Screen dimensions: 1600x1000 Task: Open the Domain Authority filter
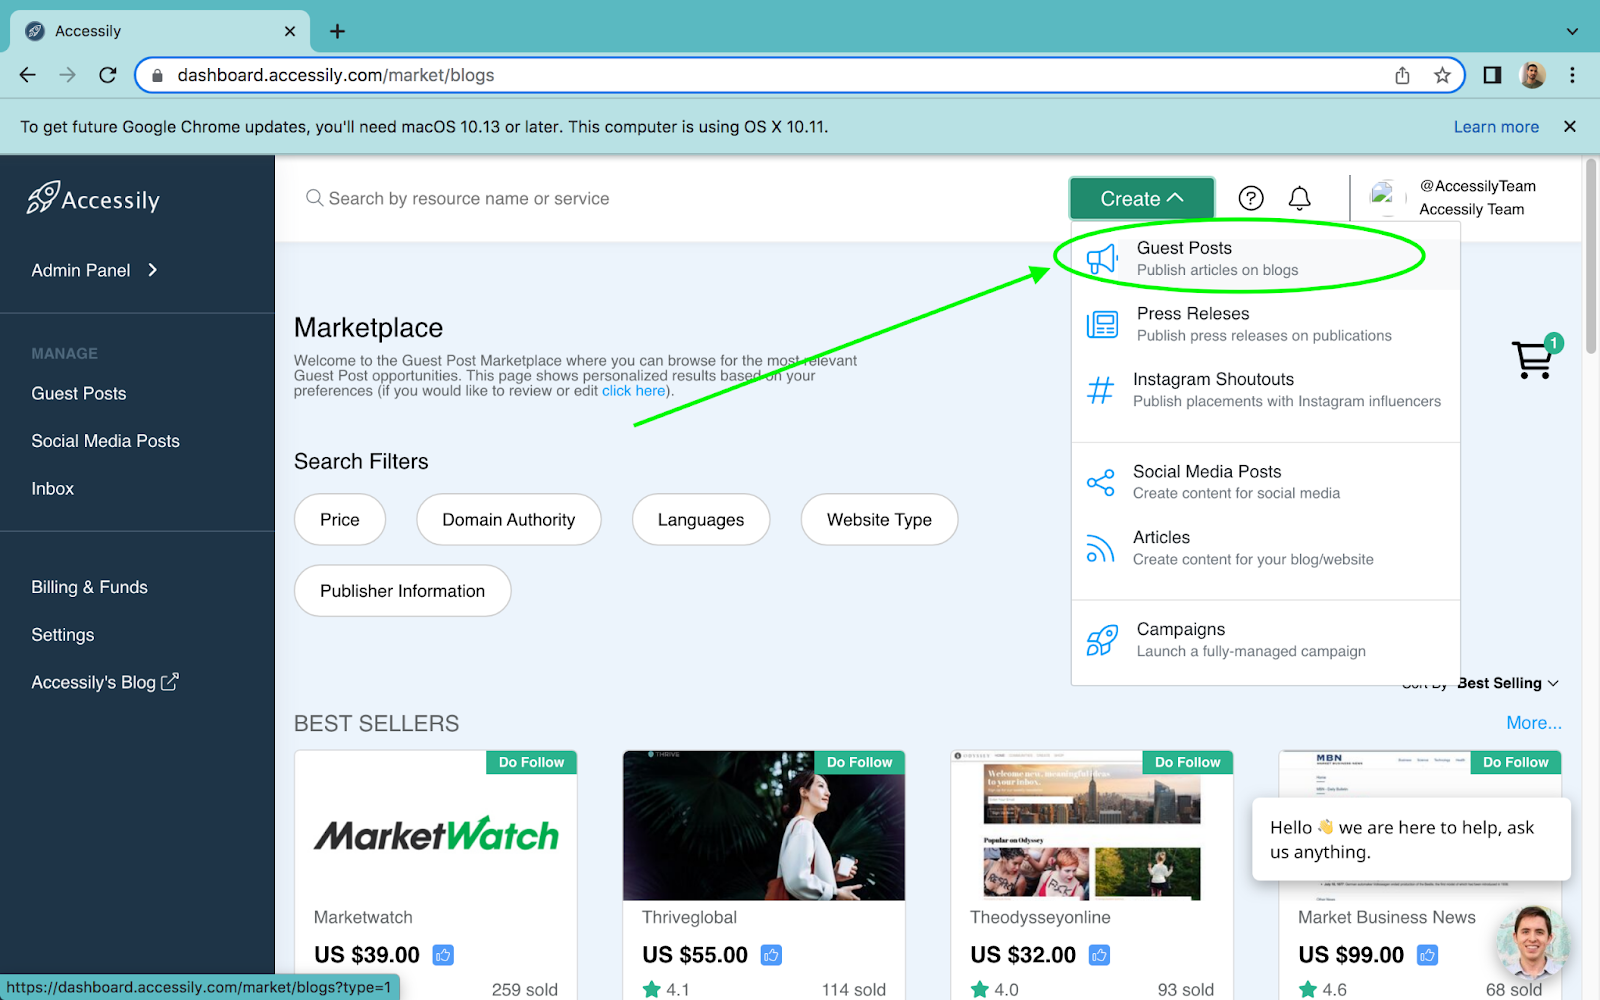tap(509, 520)
